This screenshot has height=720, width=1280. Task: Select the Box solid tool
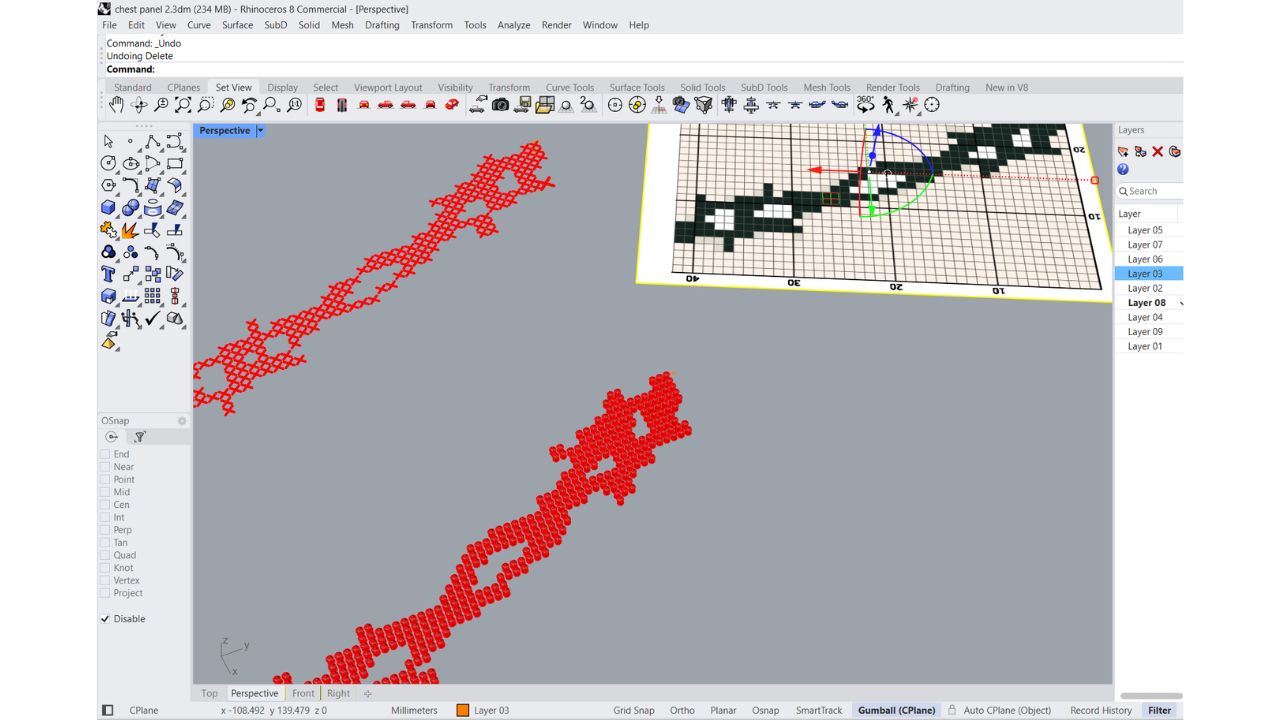tap(108, 208)
